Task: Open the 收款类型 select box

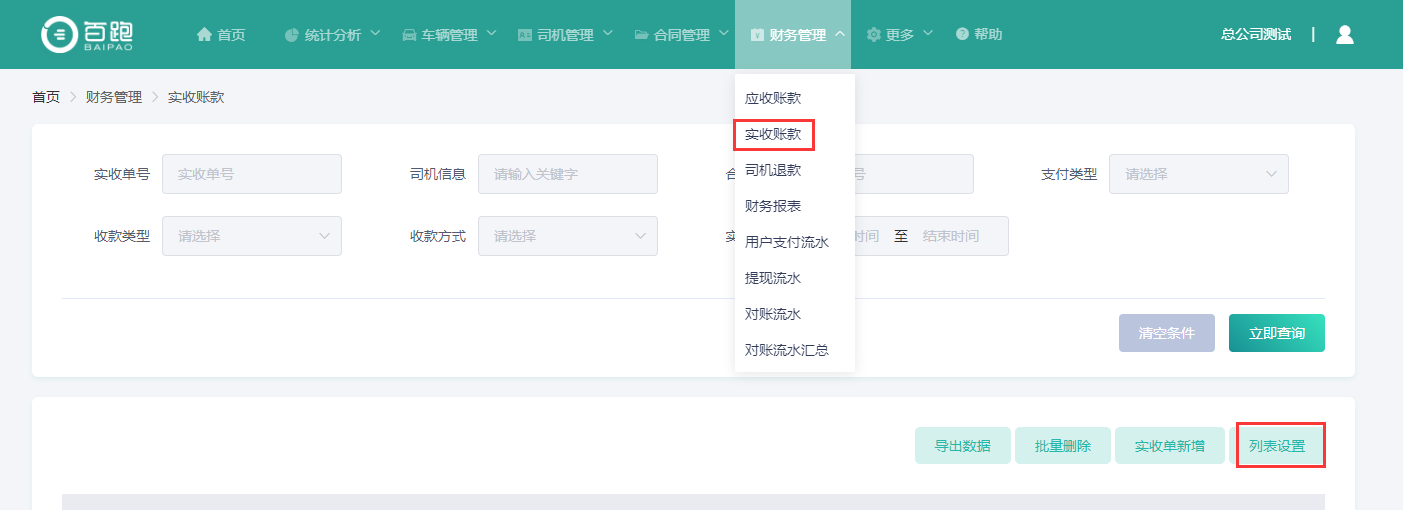Action: point(252,236)
